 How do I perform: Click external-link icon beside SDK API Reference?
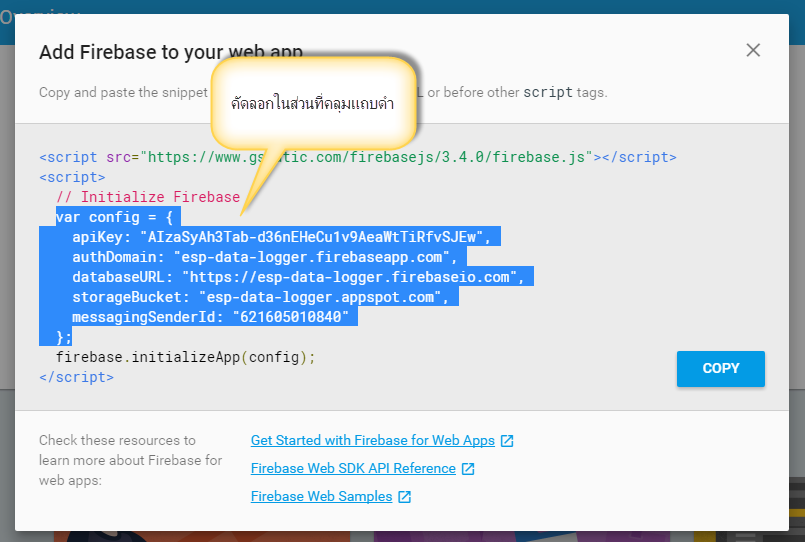[x=468, y=469]
